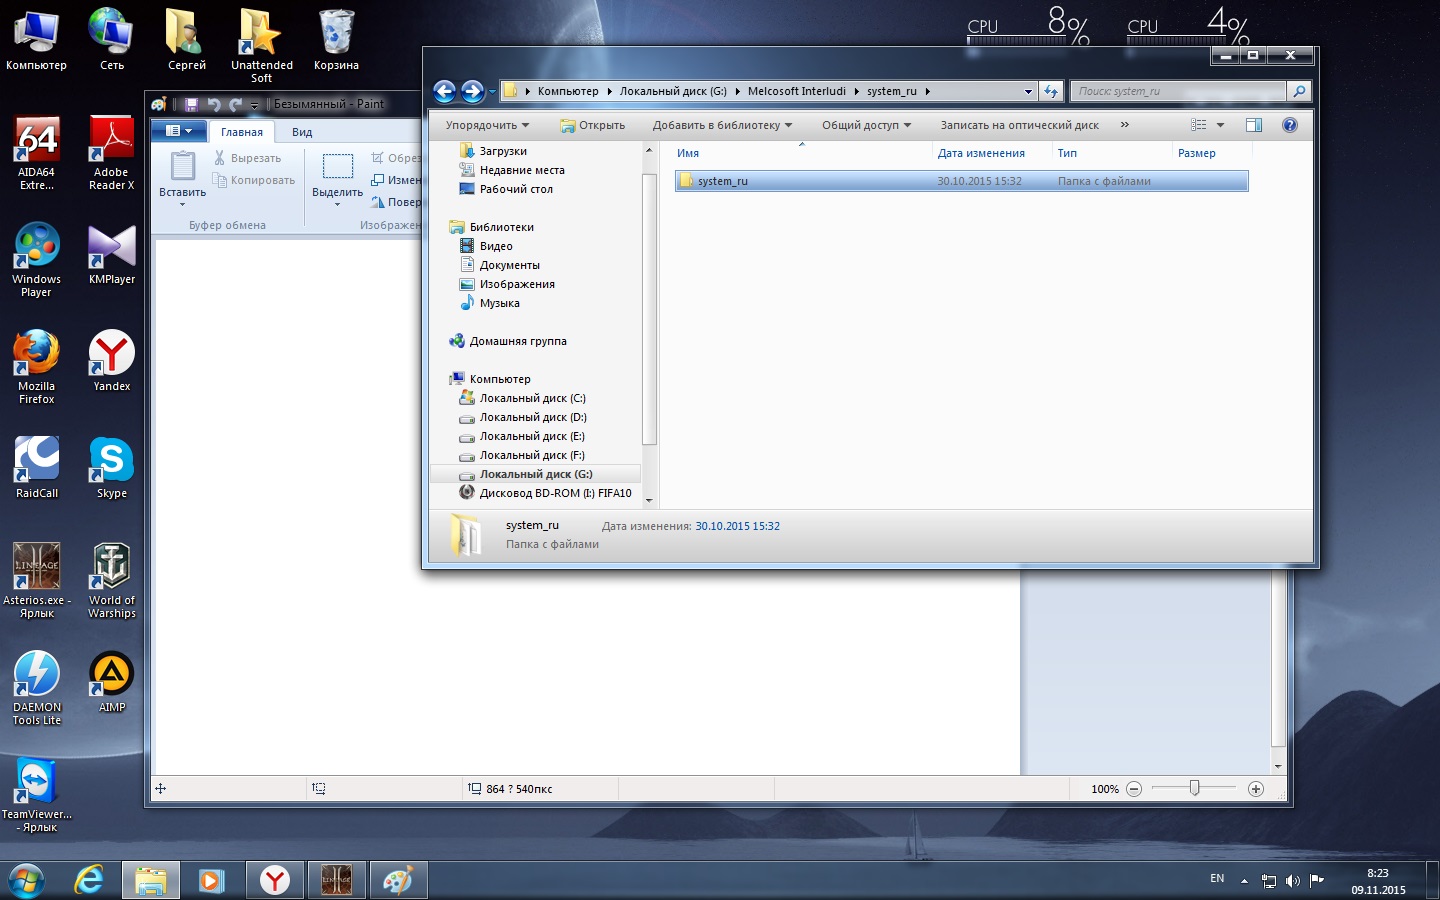Open Explorer help with the question mark icon
Screen dimensions: 1440x900
[x=1289, y=125]
